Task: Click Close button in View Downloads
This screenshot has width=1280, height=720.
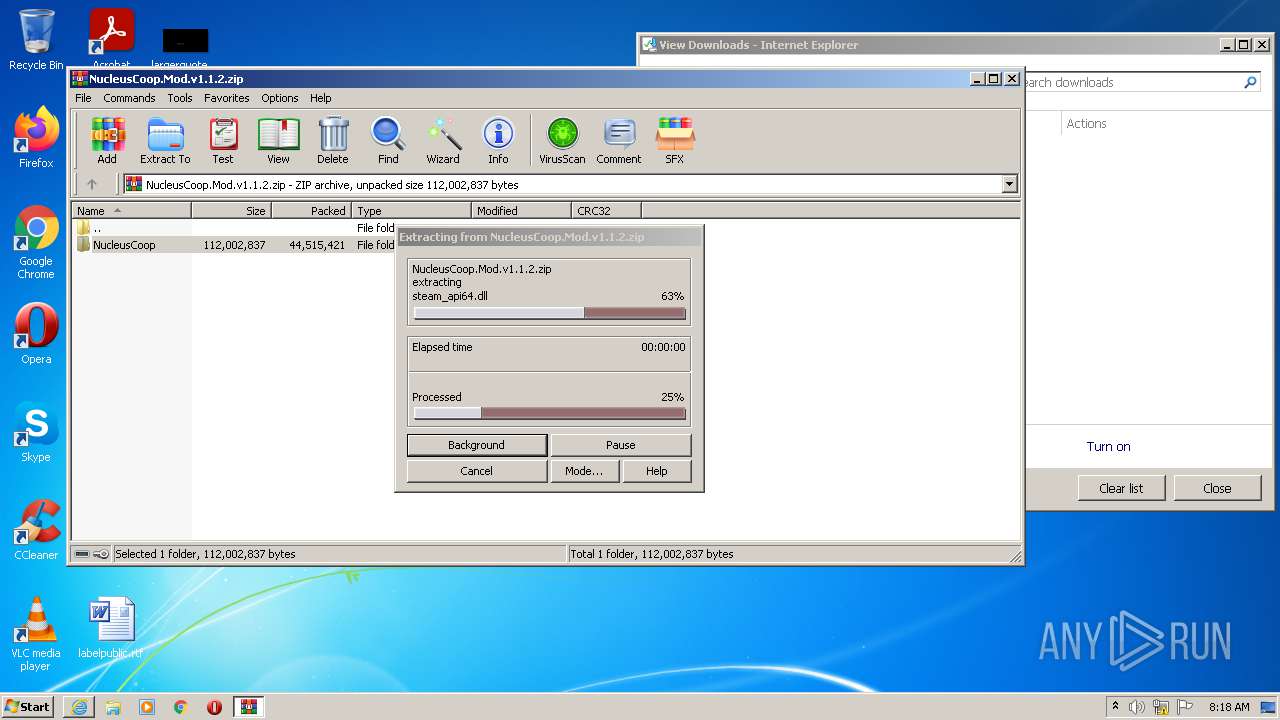Action: [x=1217, y=488]
